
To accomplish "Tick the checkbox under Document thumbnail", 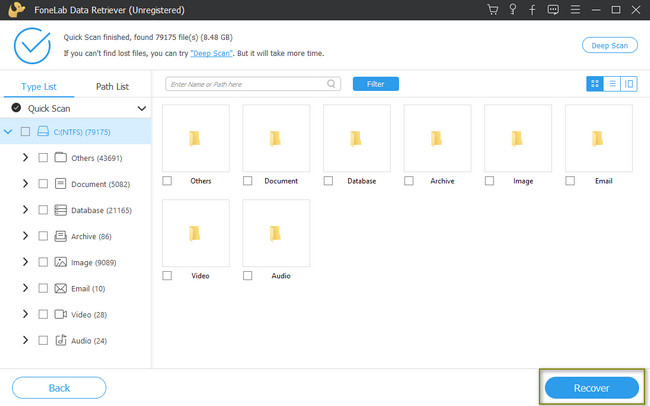I will [247, 181].
